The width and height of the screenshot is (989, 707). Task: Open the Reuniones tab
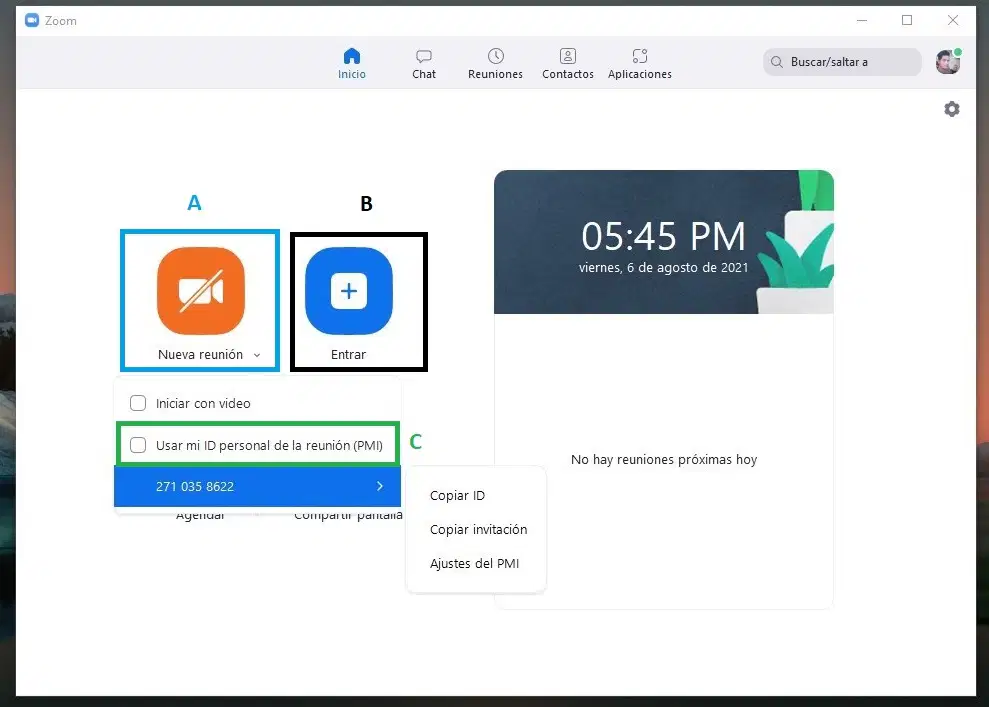point(495,64)
